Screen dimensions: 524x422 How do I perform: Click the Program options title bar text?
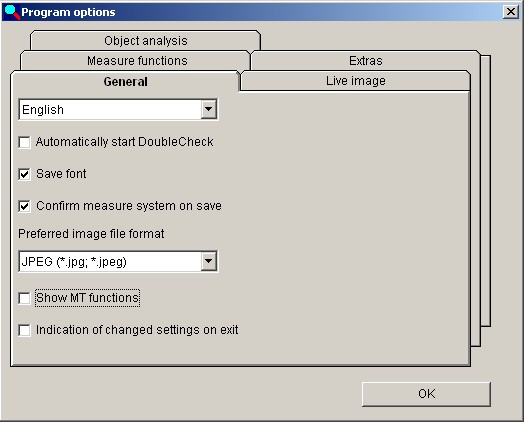click(68, 12)
